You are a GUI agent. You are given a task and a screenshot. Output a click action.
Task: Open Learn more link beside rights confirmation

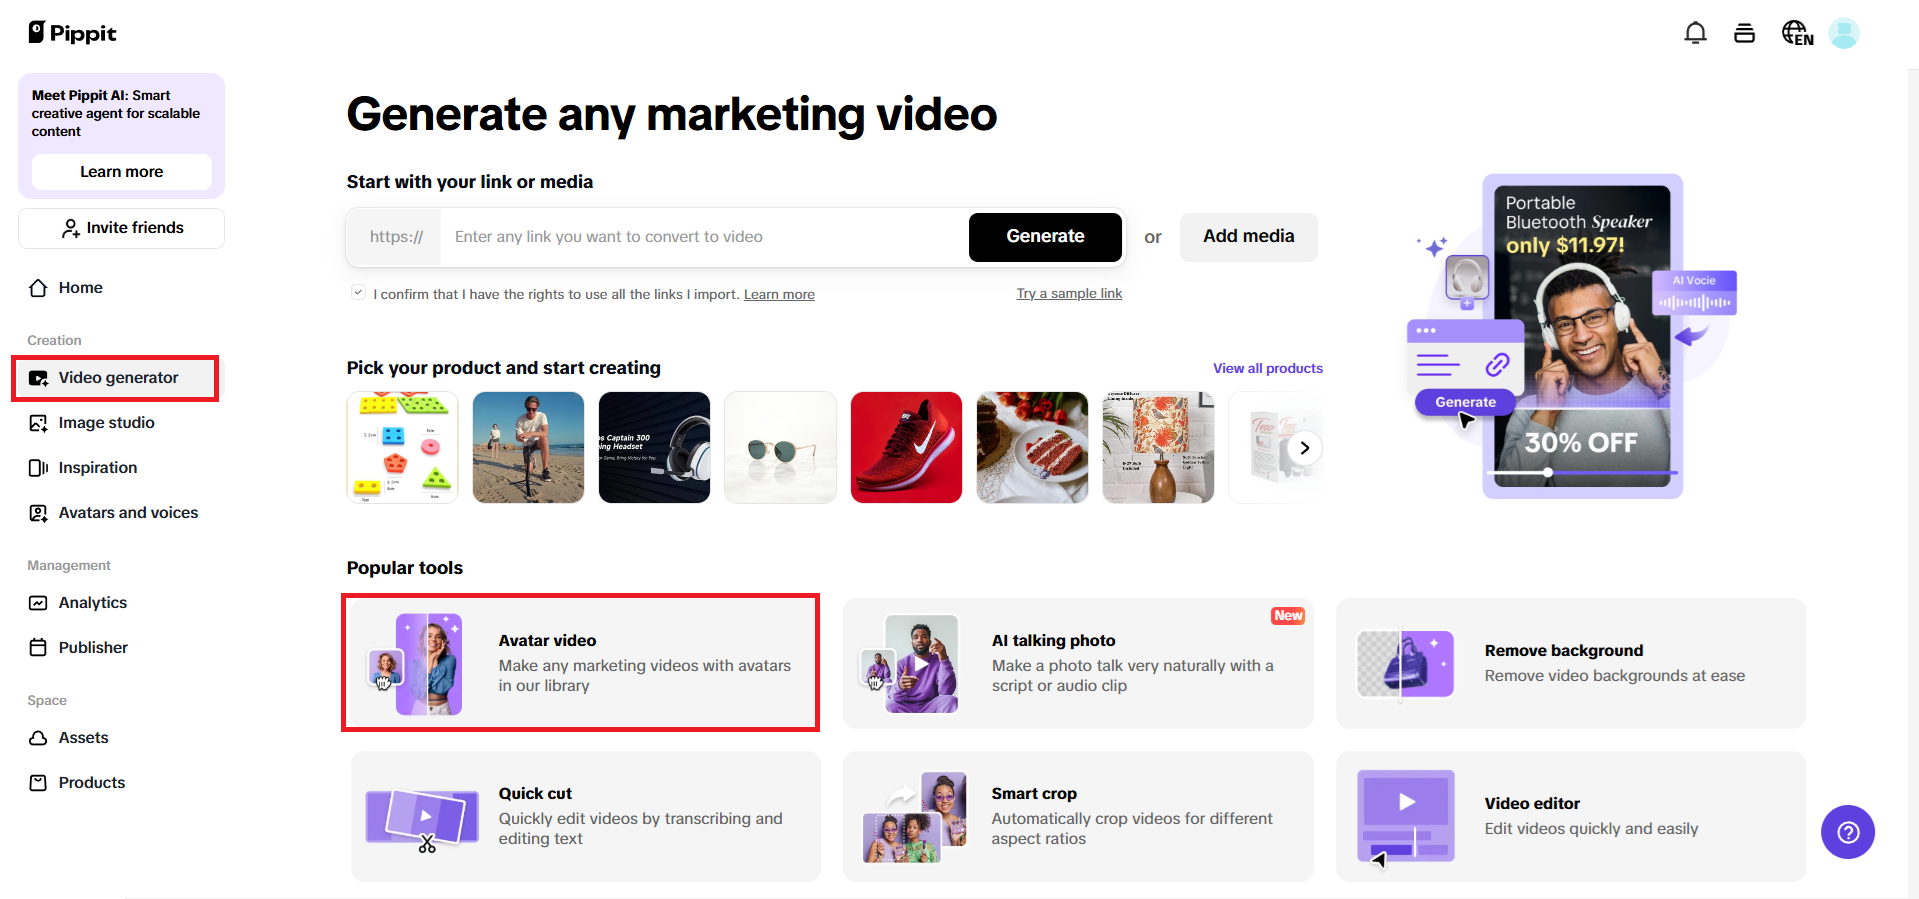[779, 294]
